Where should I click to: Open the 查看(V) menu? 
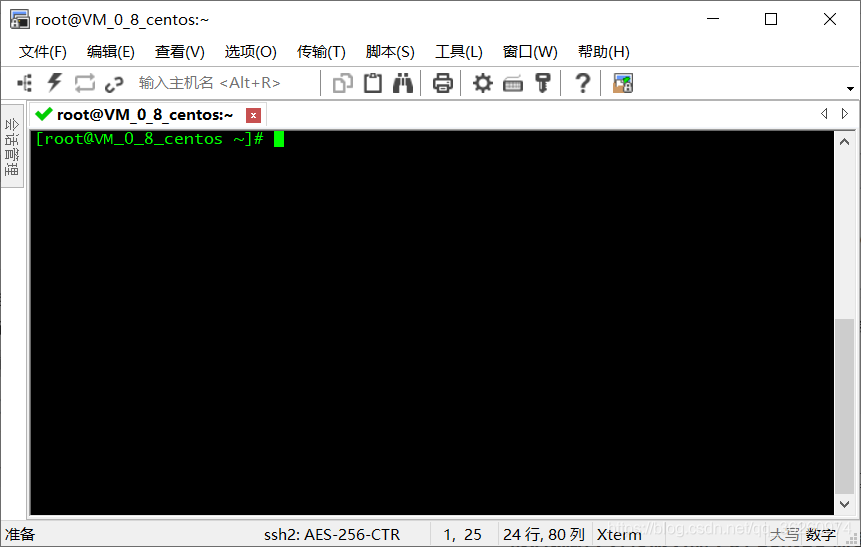180,52
